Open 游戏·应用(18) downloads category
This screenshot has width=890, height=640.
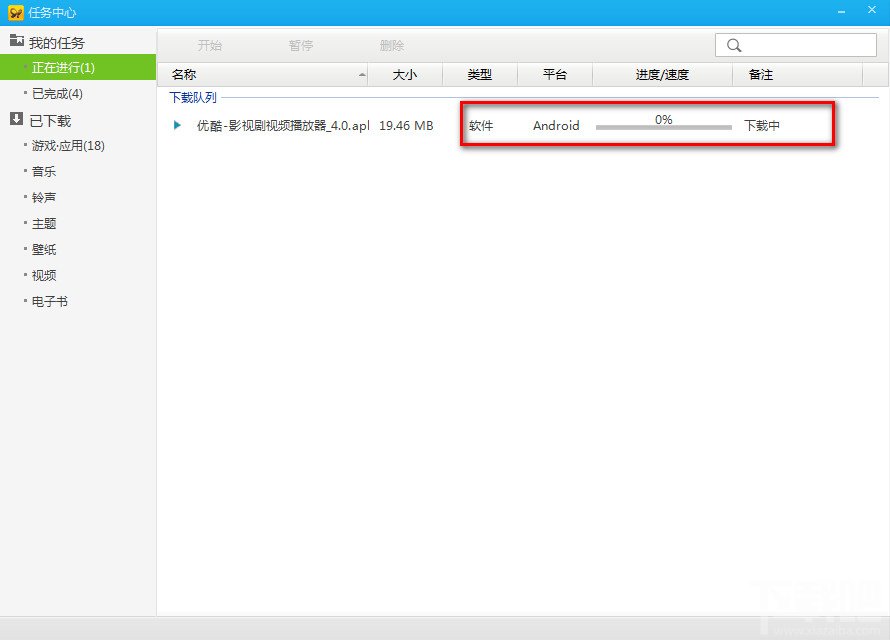pos(68,146)
